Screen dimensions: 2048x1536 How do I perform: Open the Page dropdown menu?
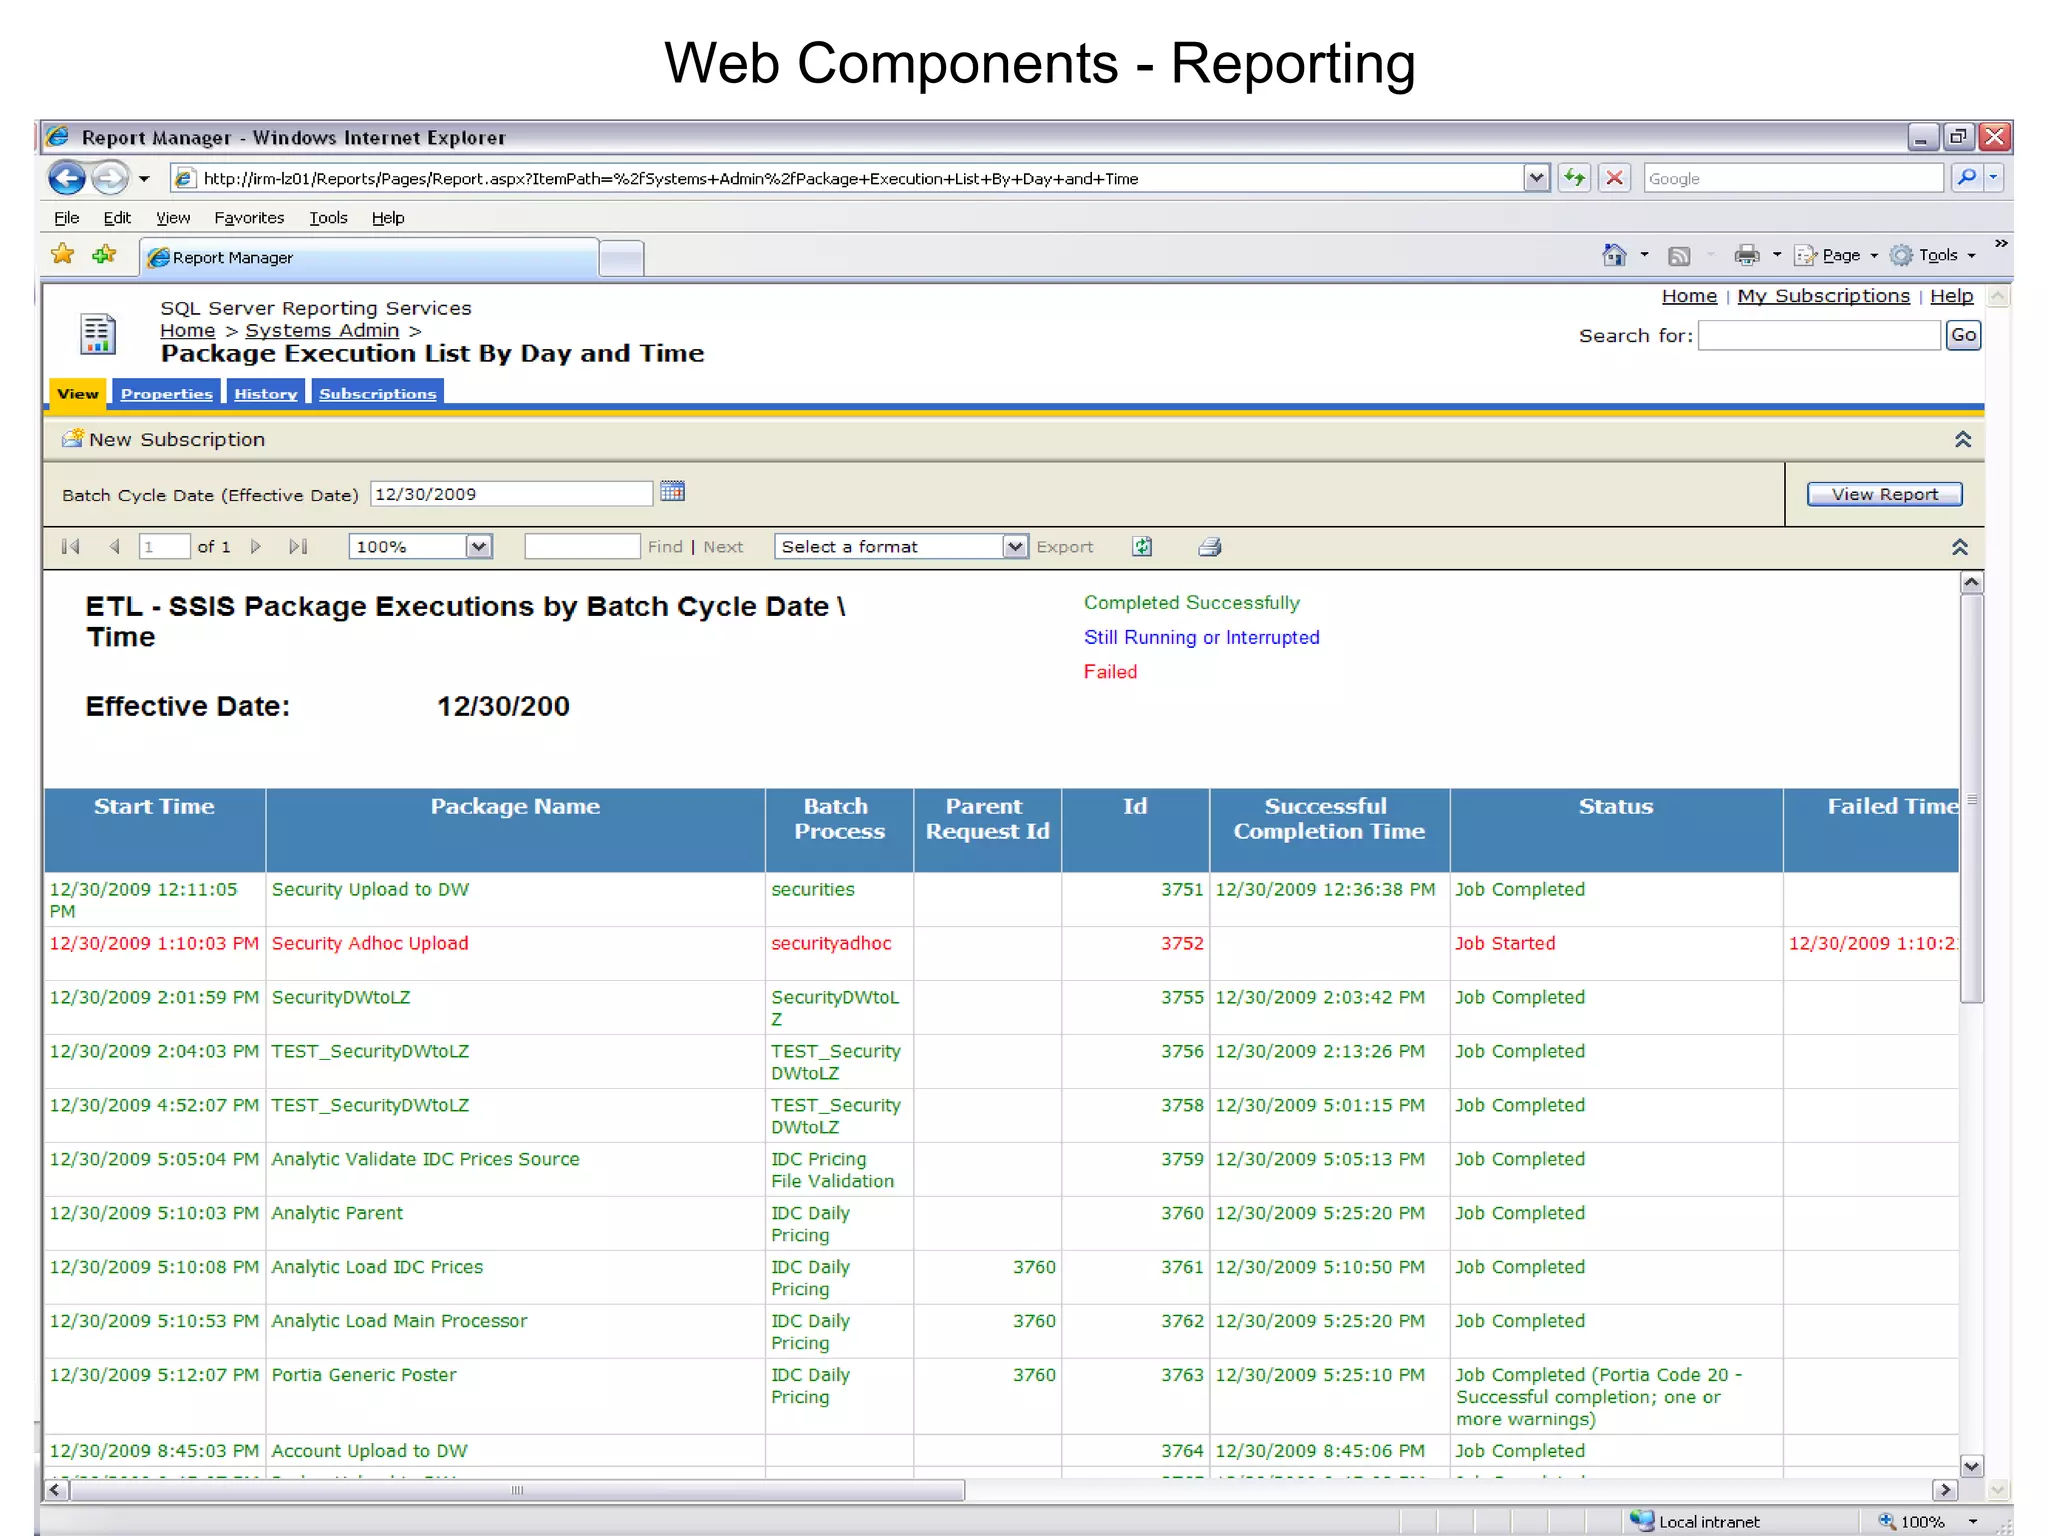point(1836,255)
